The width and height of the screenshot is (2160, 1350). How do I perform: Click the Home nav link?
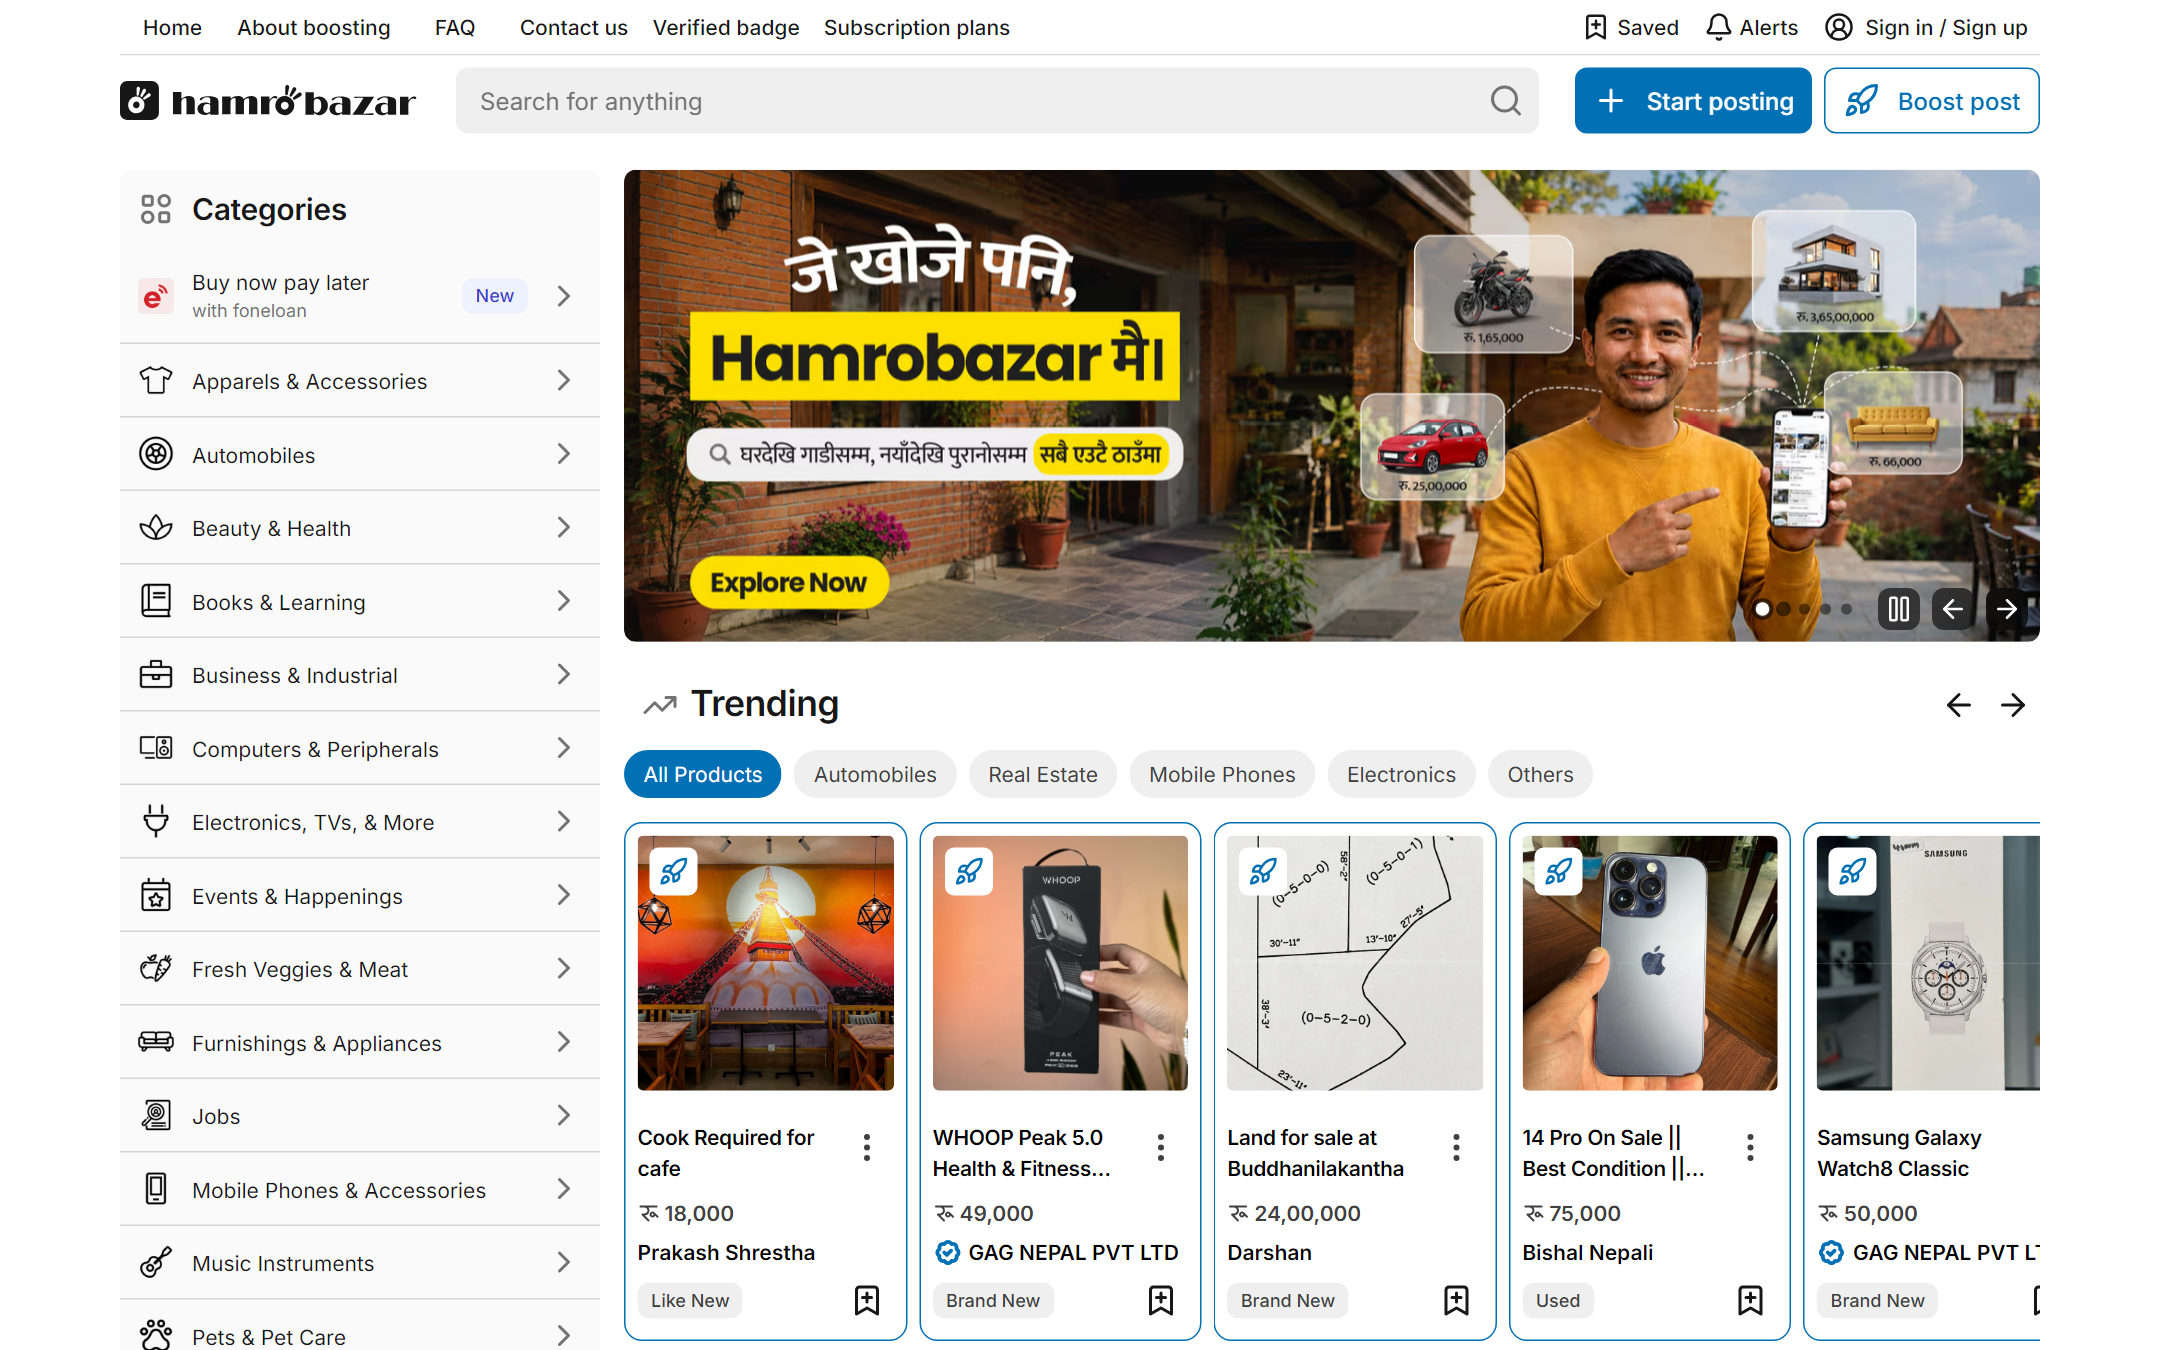(172, 28)
